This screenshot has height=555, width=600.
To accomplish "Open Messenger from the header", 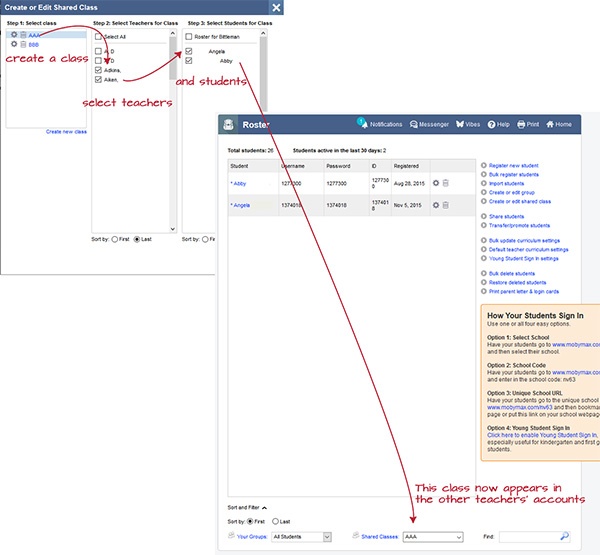I will (x=429, y=124).
